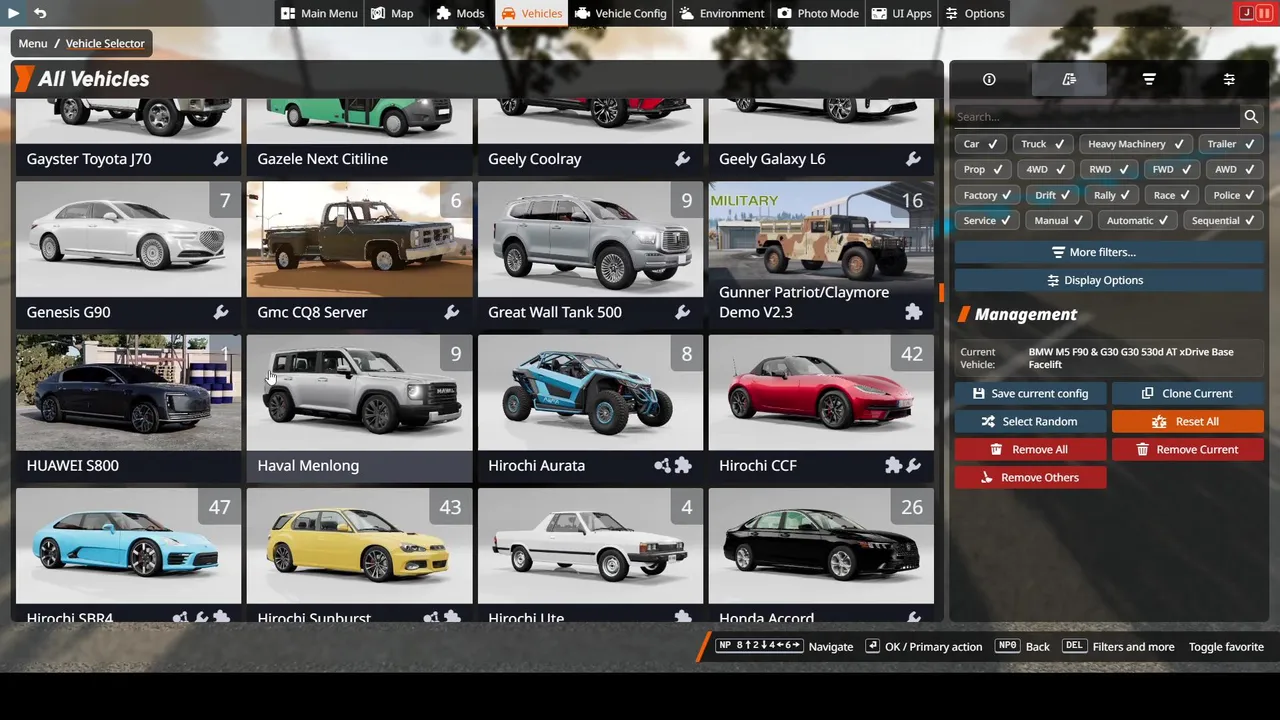Select the Hirochi Aurata buggy tile
This screenshot has height=720, width=1280.
[590, 408]
